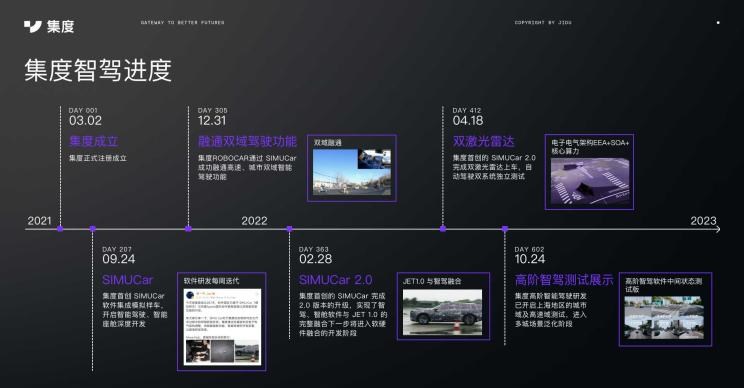
Task: Click the 09.24 date text
Action: pos(119,259)
